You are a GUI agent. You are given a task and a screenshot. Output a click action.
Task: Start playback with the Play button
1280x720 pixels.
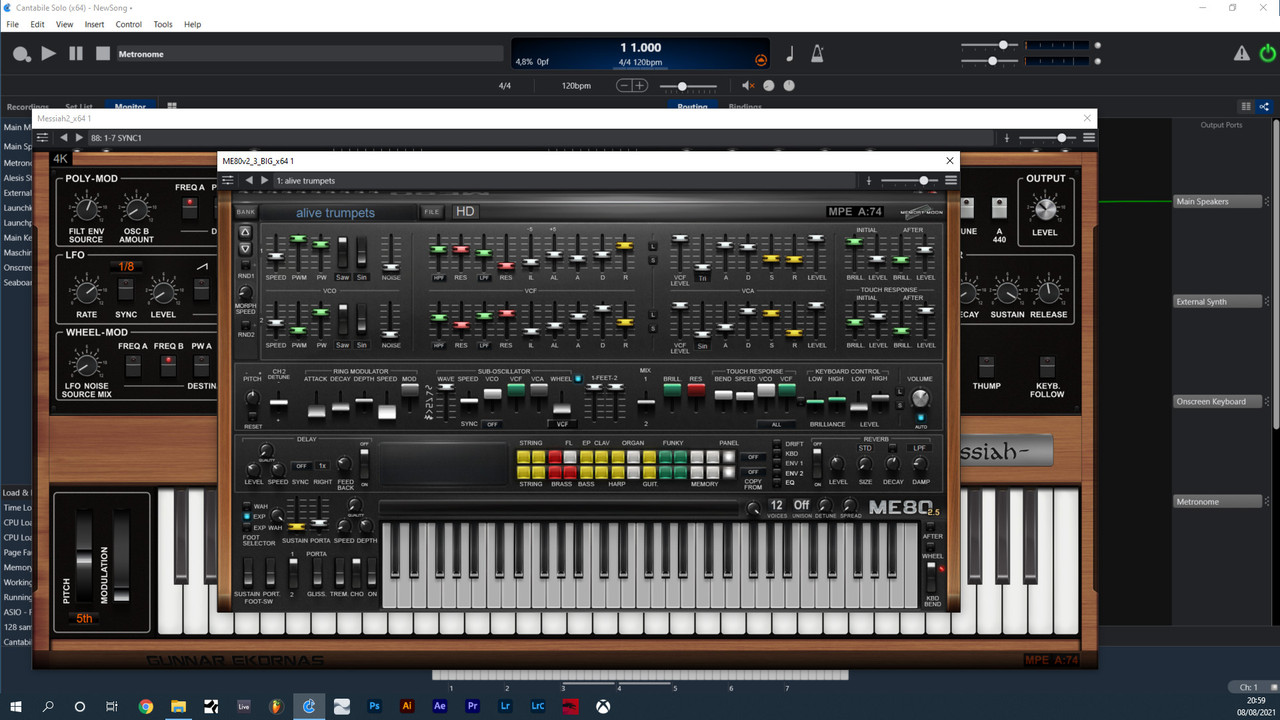[48, 54]
